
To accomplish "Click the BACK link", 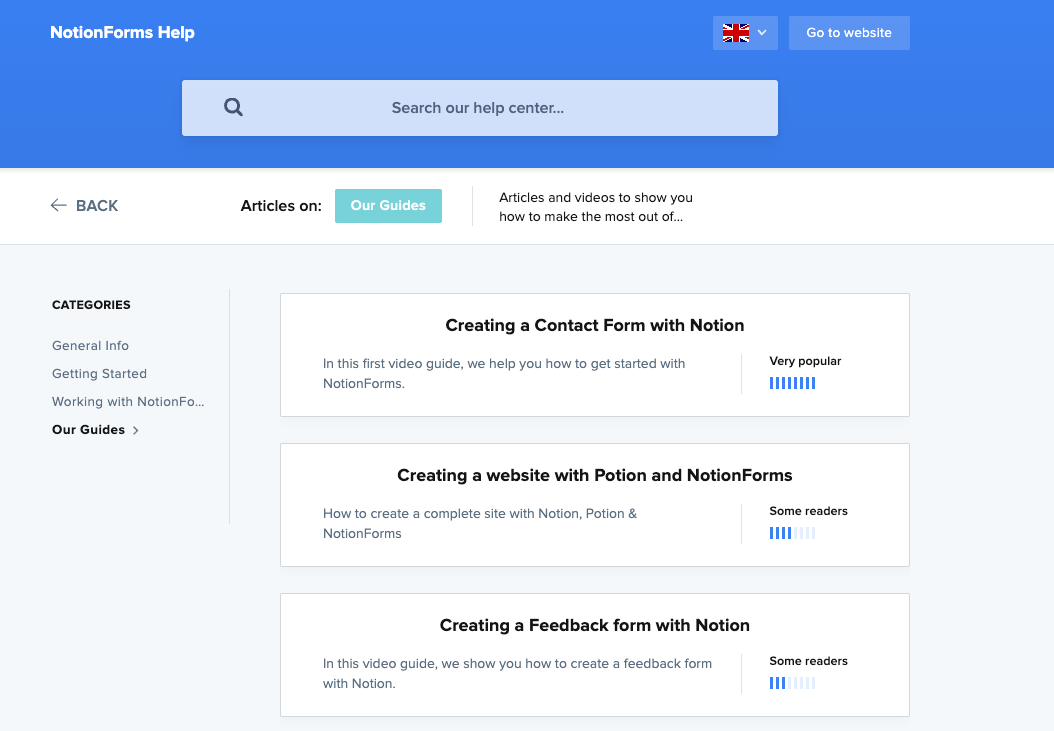I will (85, 206).
